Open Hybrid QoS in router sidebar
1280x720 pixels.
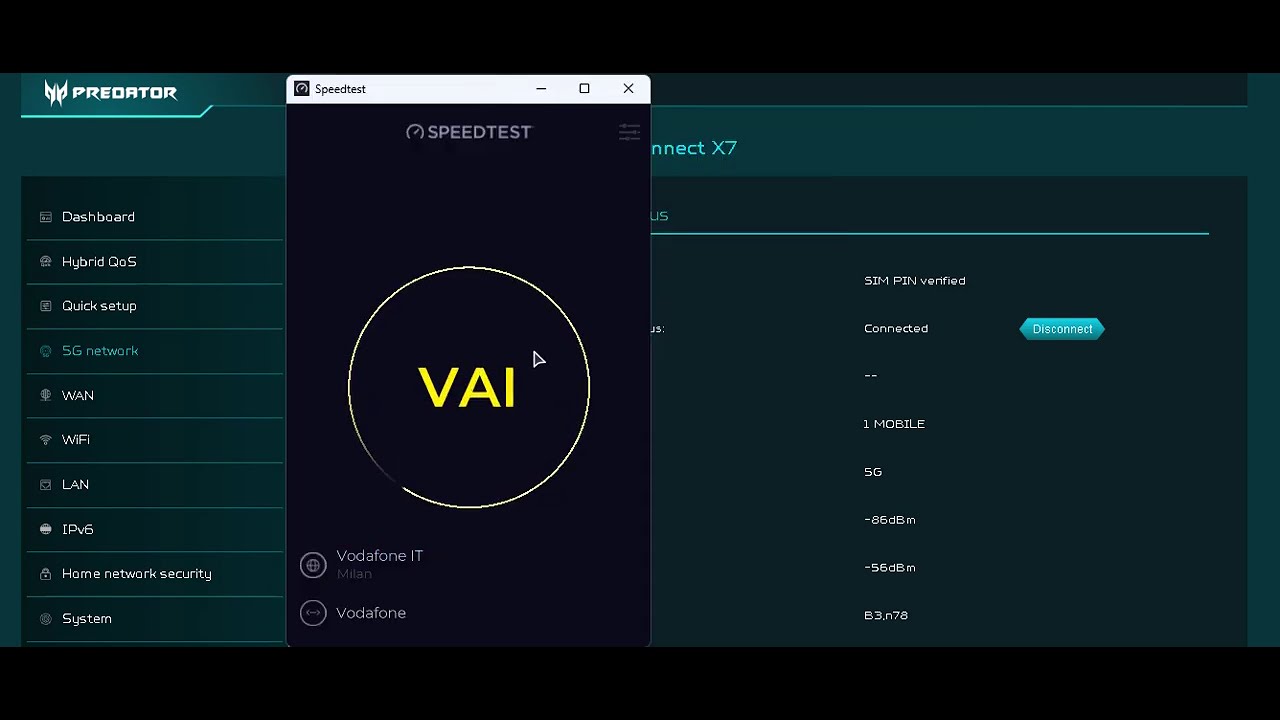coord(99,262)
